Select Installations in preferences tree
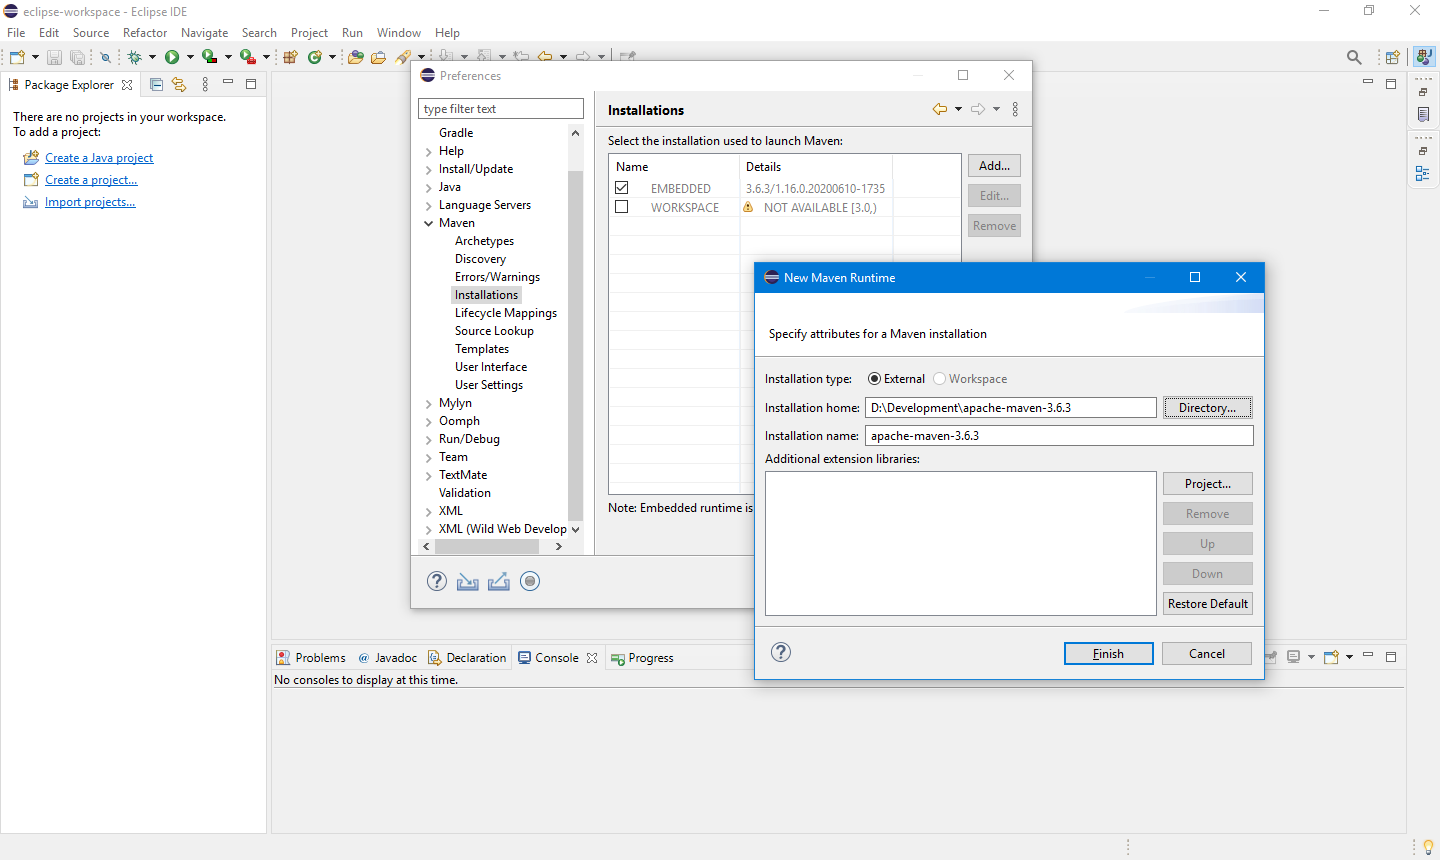The image size is (1440, 860). tap(486, 295)
